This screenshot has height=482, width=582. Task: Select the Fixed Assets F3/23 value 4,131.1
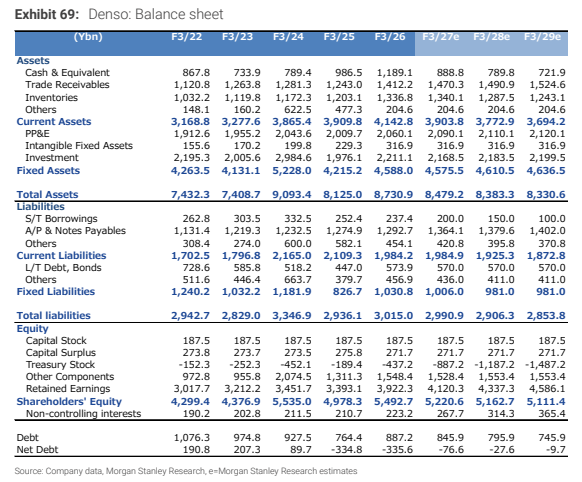[x=241, y=171]
